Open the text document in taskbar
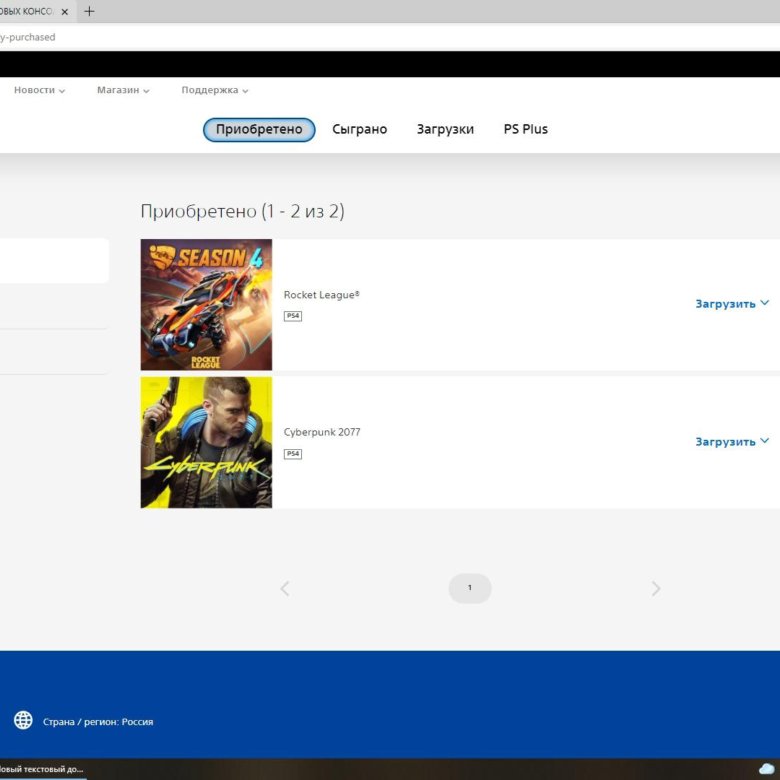Screen dimensions: 780x780 pyautogui.click(x=42, y=769)
